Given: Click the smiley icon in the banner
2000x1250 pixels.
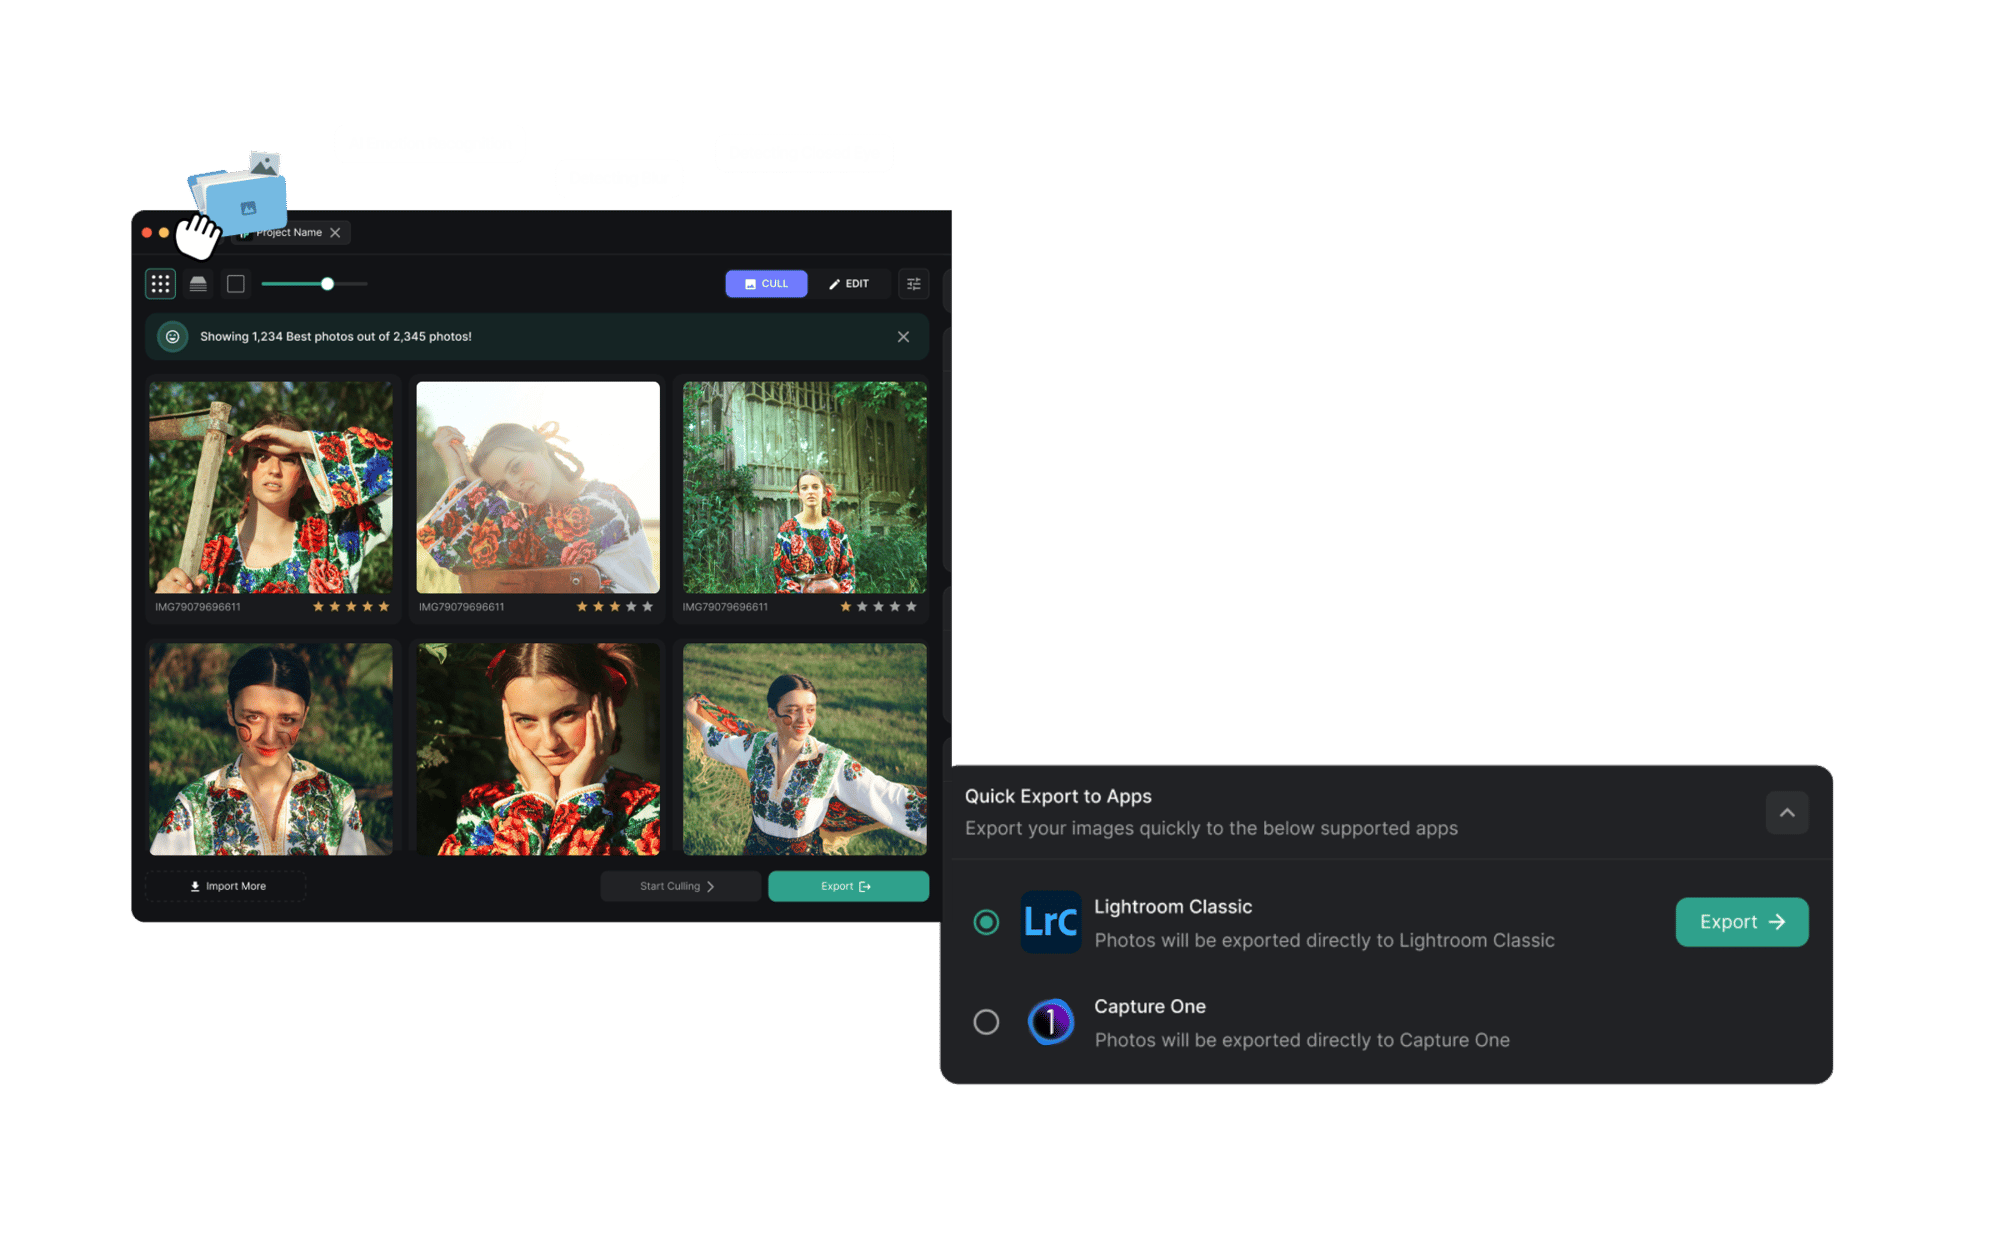Looking at the screenshot, I should [x=172, y=337].
